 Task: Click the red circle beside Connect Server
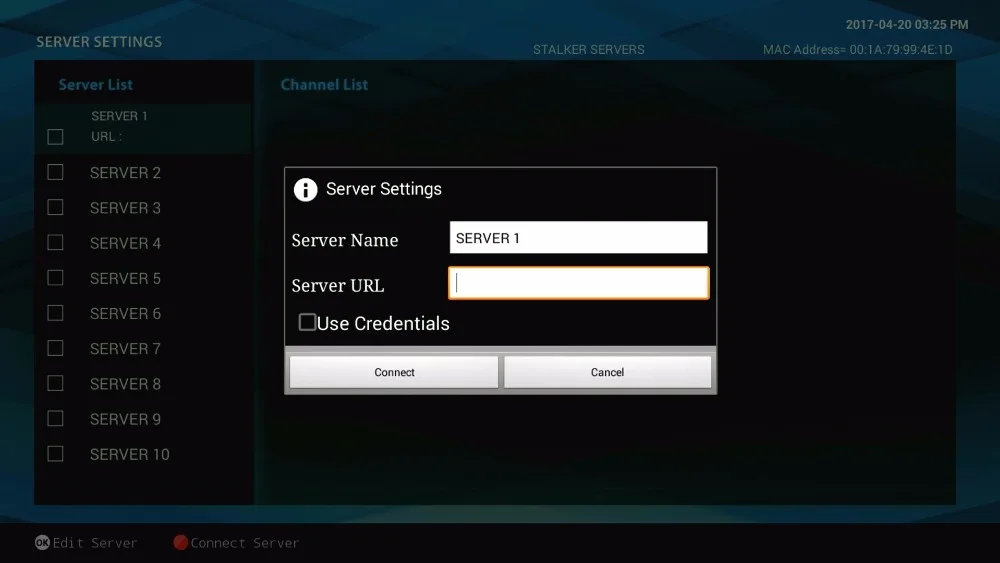[x=180, y=543]
